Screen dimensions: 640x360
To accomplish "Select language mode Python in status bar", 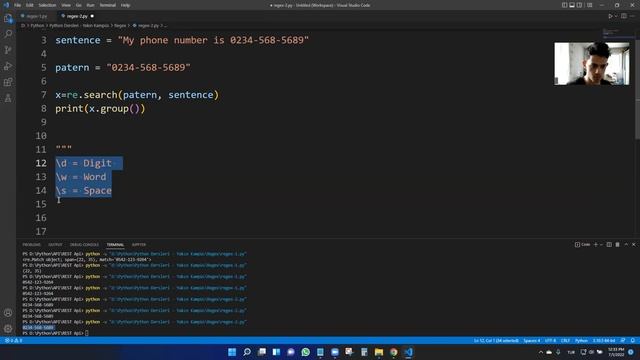I will coord(581,340).
